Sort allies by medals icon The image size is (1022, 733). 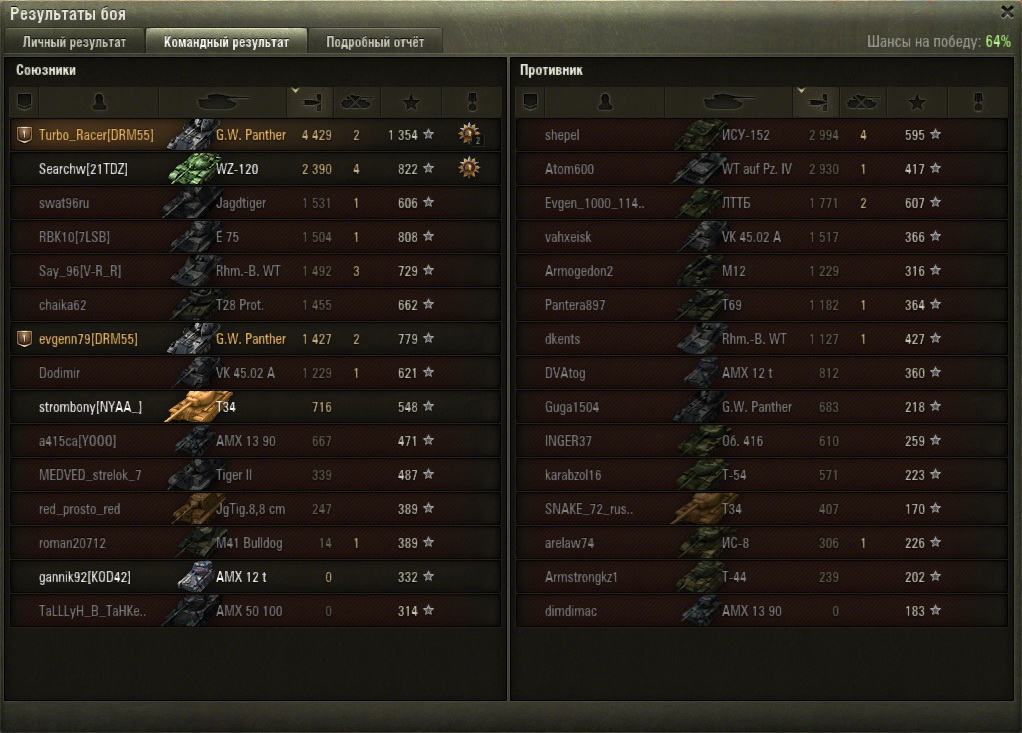(472, 102)
